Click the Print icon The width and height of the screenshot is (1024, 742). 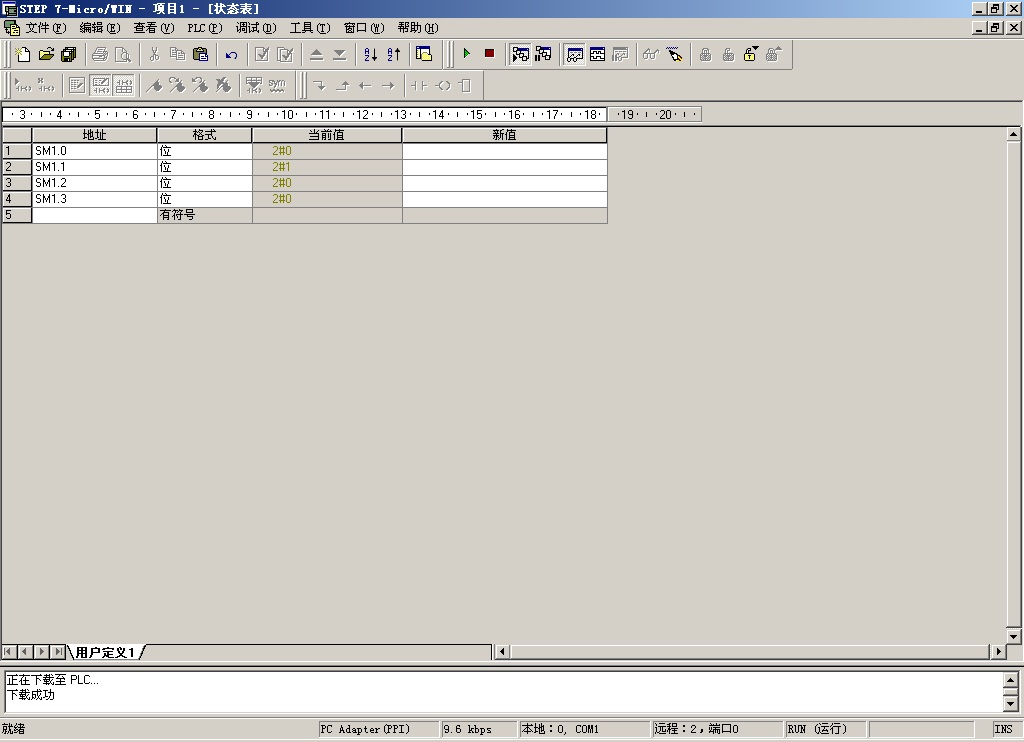(100, 54)
